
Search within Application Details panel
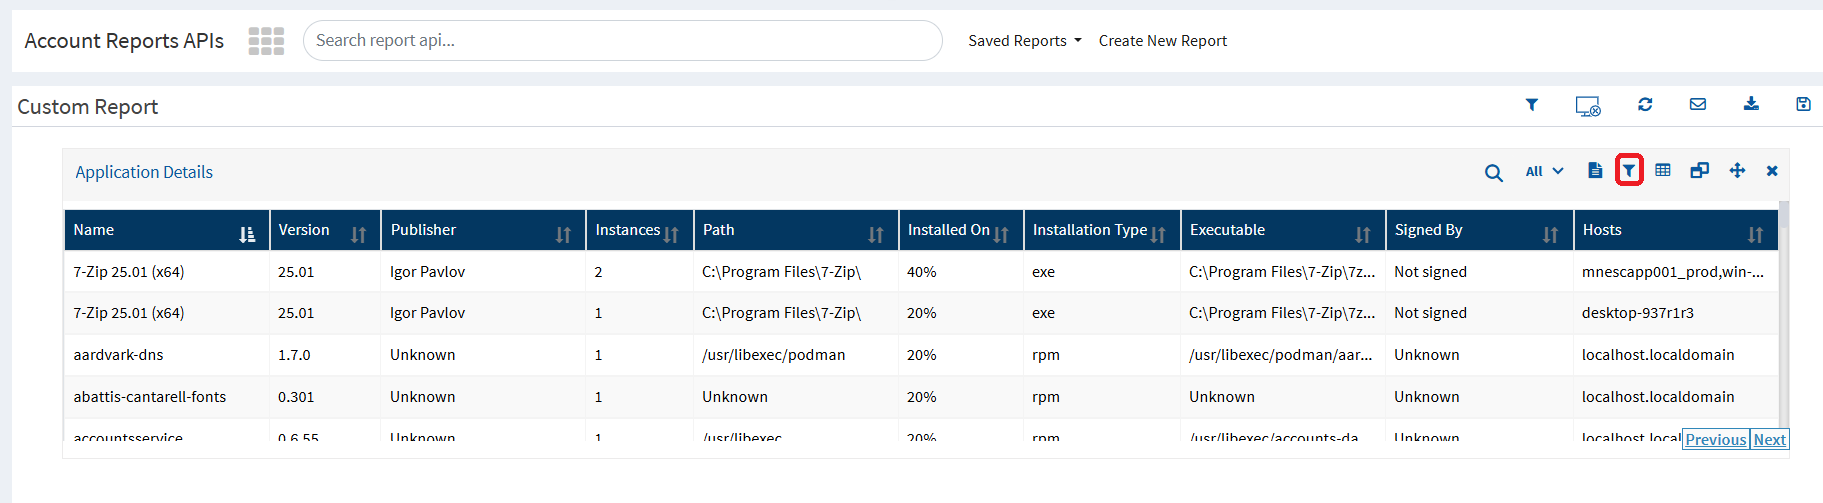click(1493, 173)
